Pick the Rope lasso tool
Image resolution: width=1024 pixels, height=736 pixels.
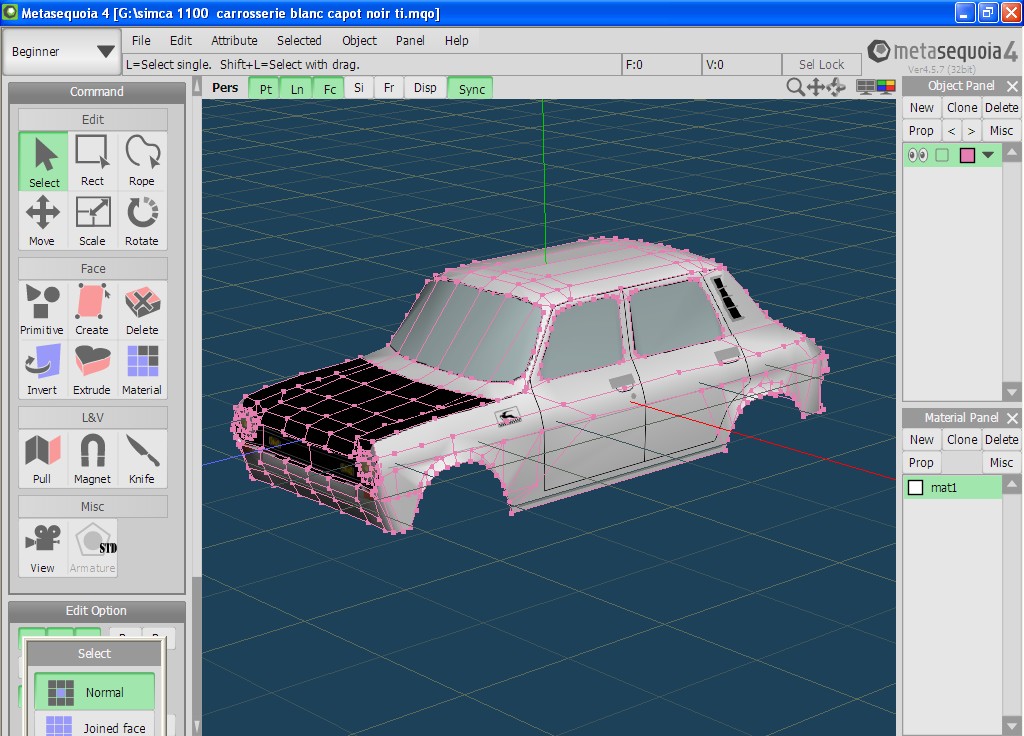point(142,161)
